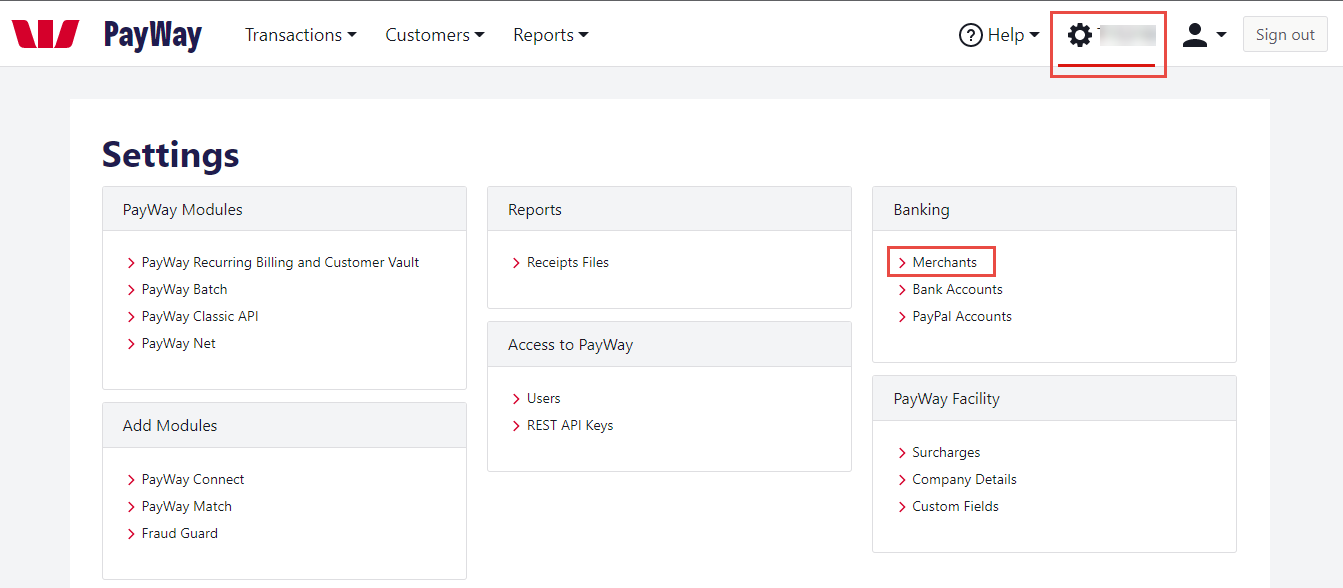Click the Reports panel heading
Image resolution: width=1343 pixels, height=588 pixels.
[535, 210]
